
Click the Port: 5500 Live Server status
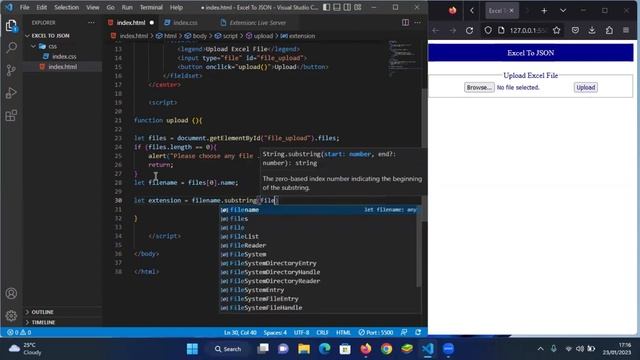[x=376, y=332]
